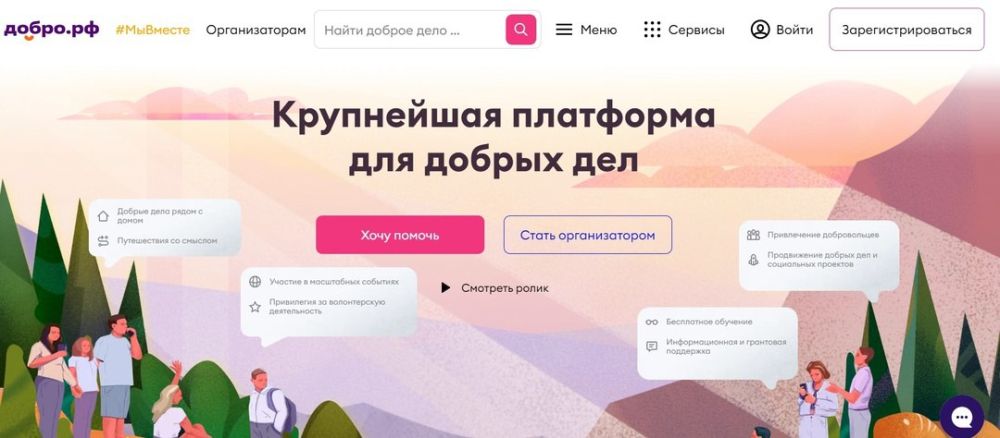Click the star icon for volunteer privileges
Viewport: 1000px width, 438px height.
click(x=255, y=307)
